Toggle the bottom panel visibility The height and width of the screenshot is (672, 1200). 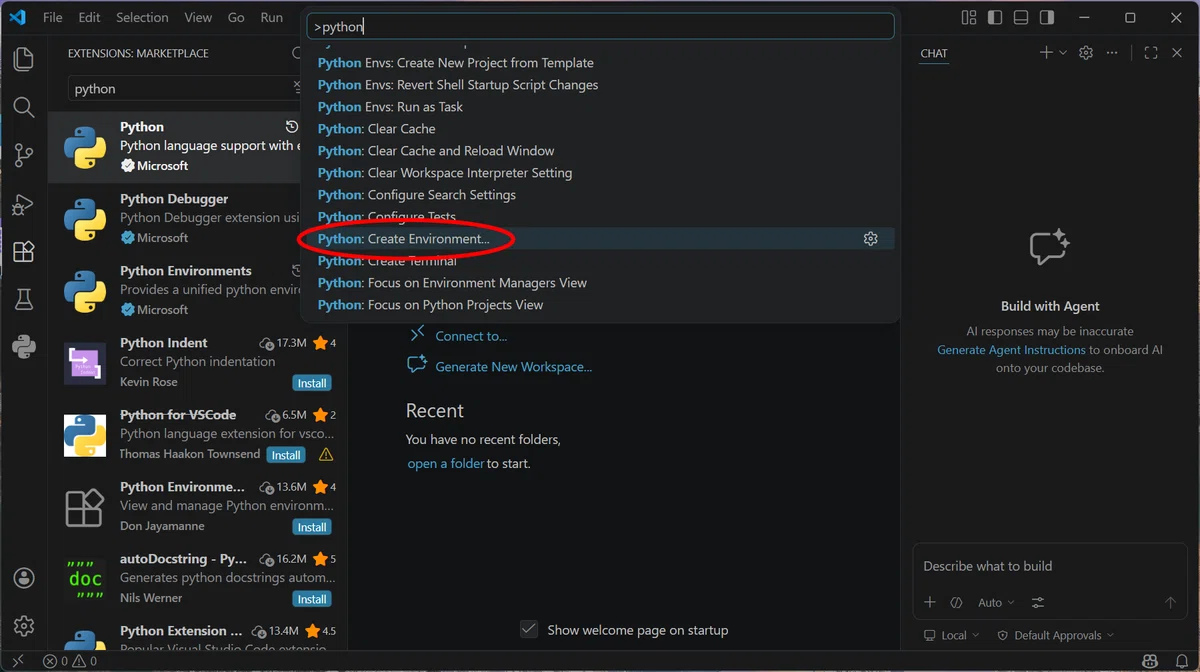1020,17
